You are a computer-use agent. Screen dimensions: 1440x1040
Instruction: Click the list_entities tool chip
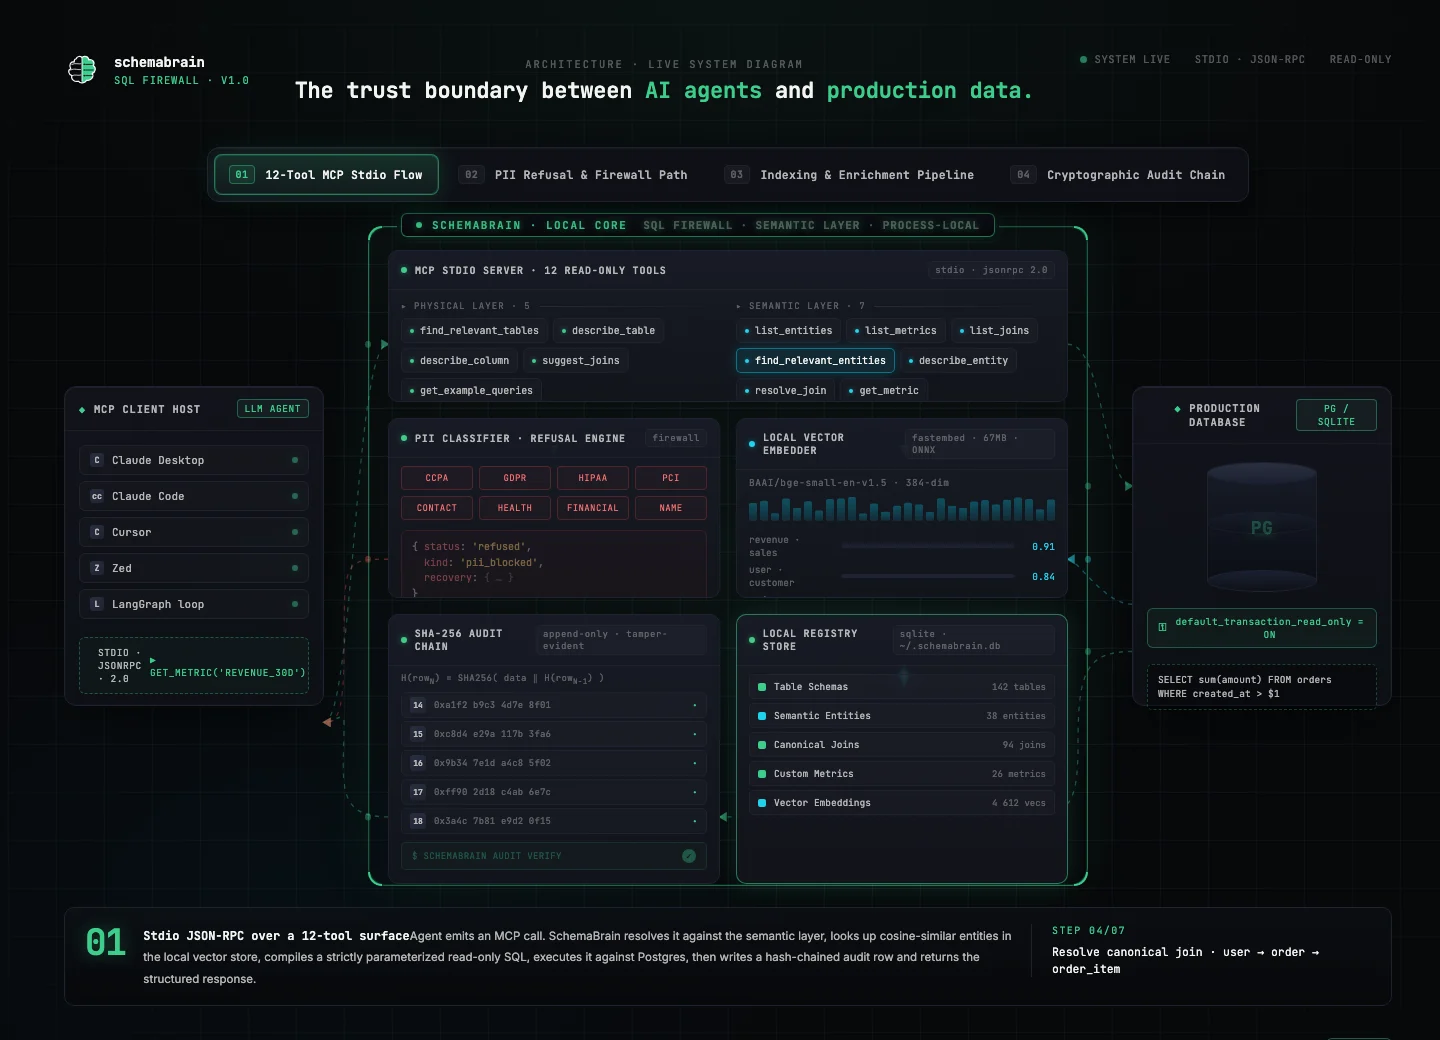(x=788, y=331)
